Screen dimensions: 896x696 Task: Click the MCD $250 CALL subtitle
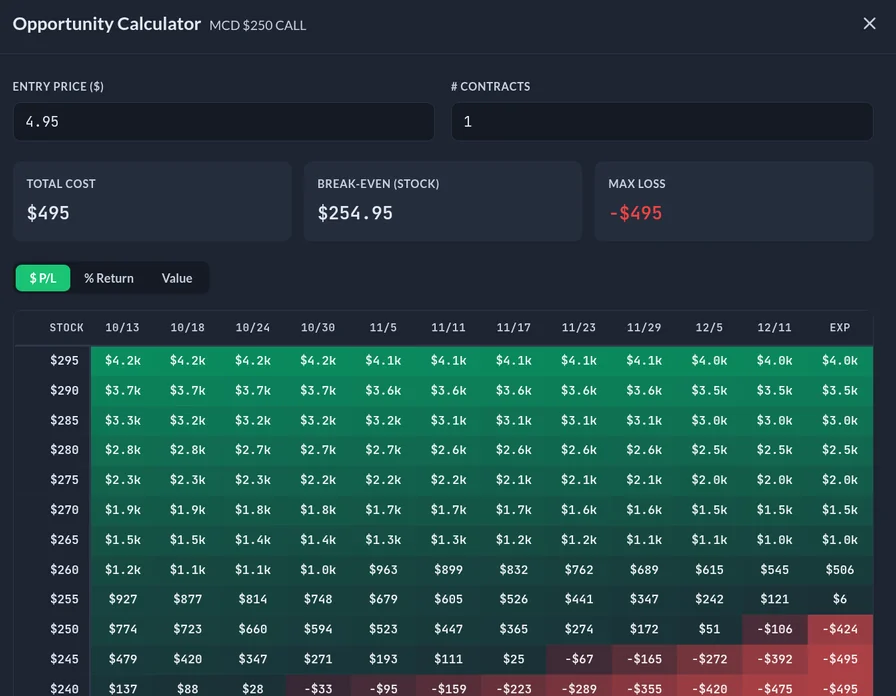click(x=257, y=25)
